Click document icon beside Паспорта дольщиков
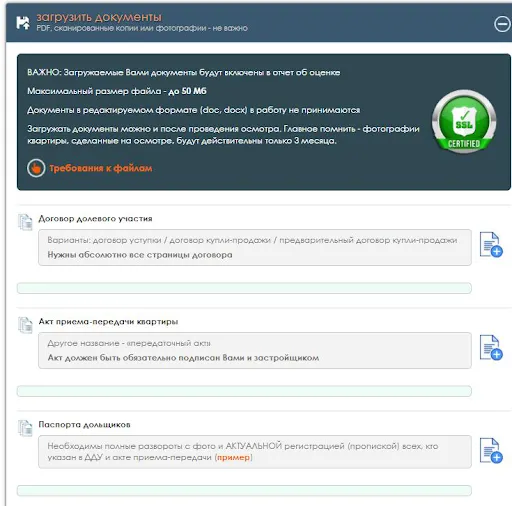 pyautogui.click(x=25, y=428)
